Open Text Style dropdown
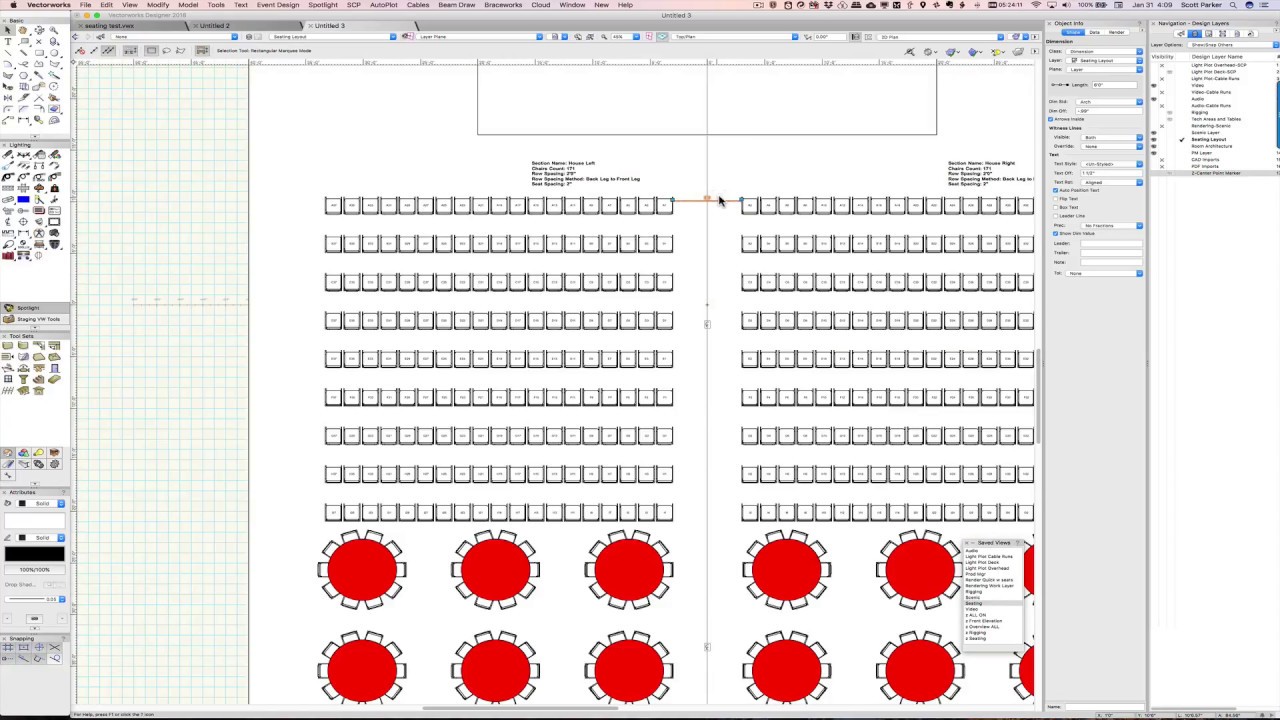The image size is (1280, 720). 1111,164
